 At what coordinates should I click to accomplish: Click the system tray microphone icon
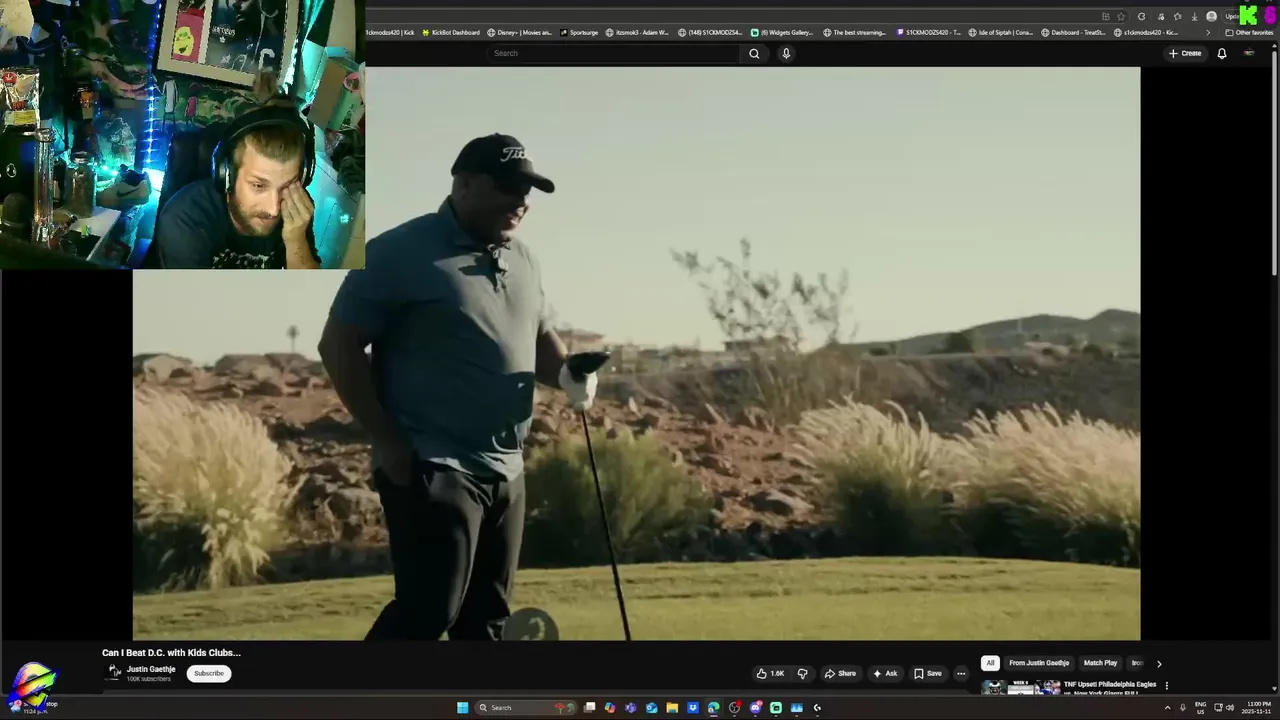tap(1184, 708)
